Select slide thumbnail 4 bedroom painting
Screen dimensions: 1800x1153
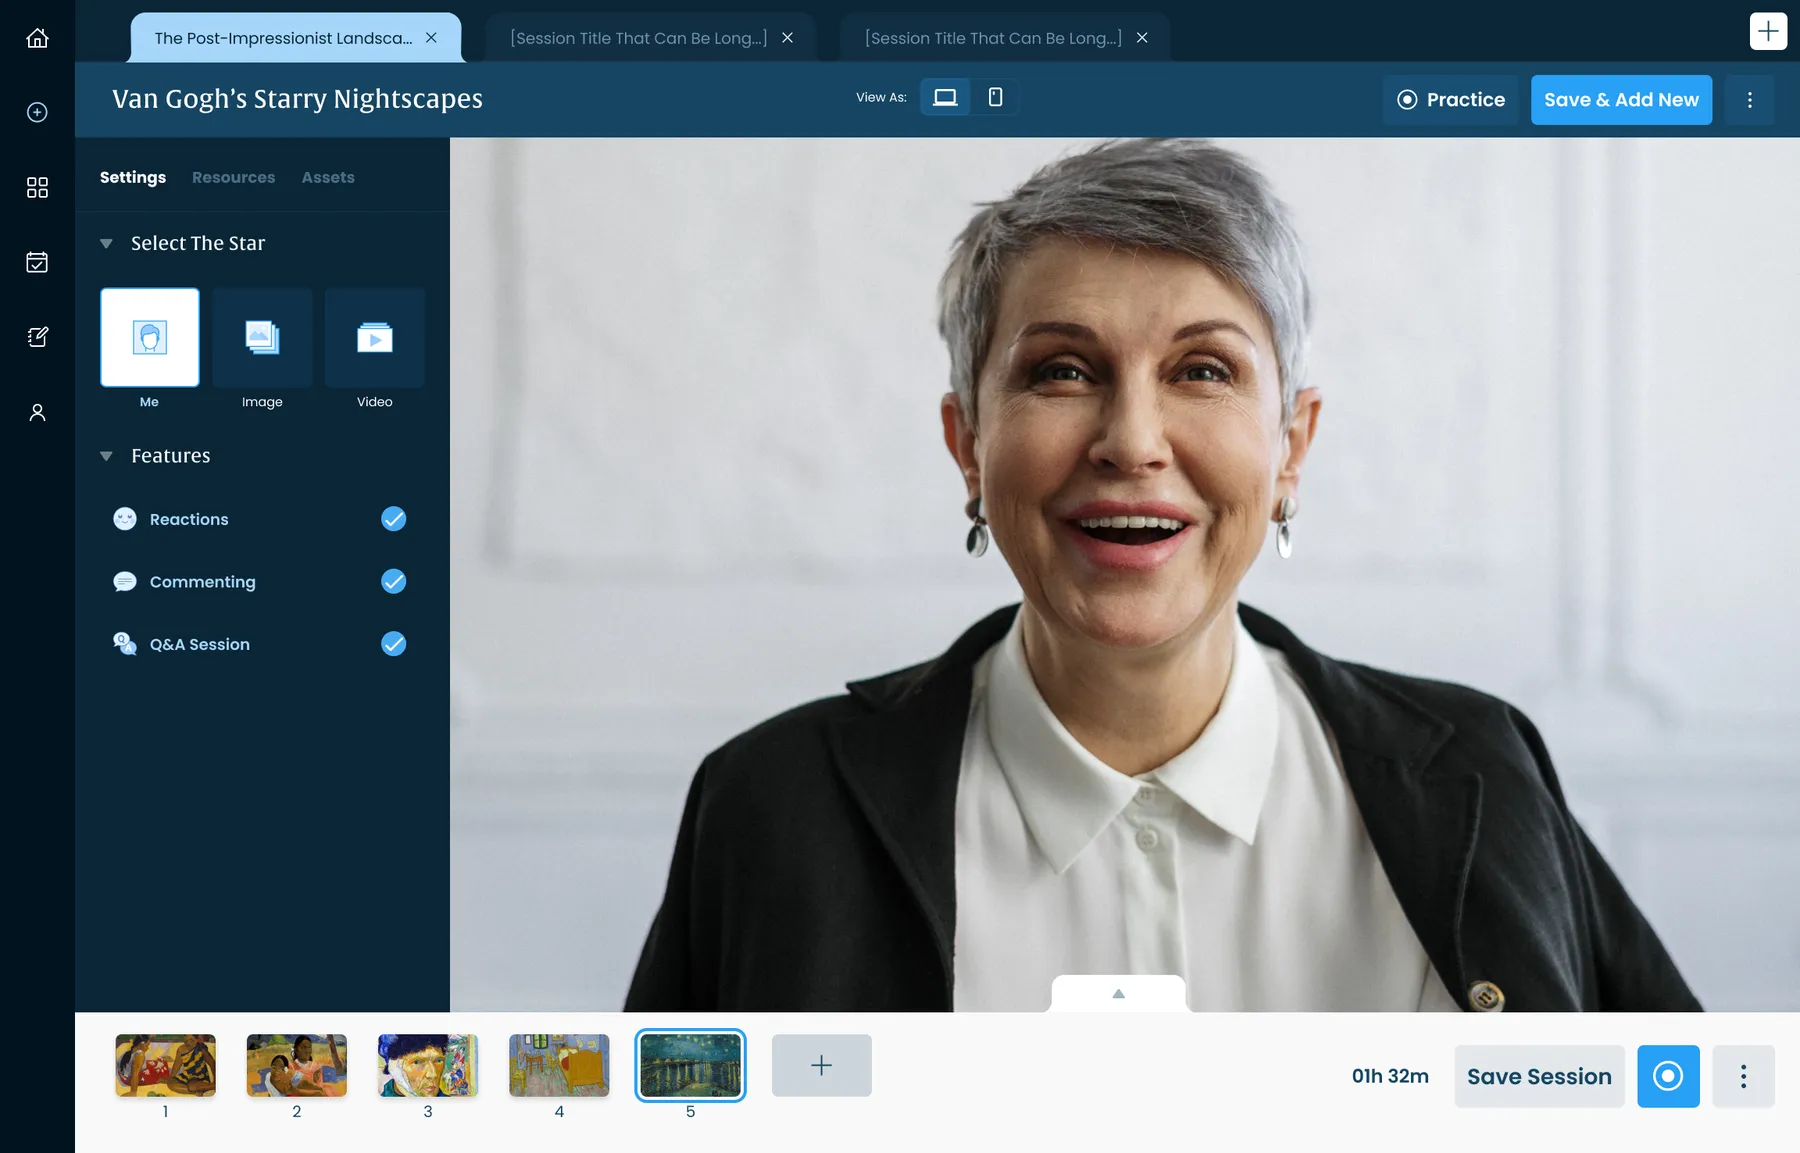click(559, 1065)
